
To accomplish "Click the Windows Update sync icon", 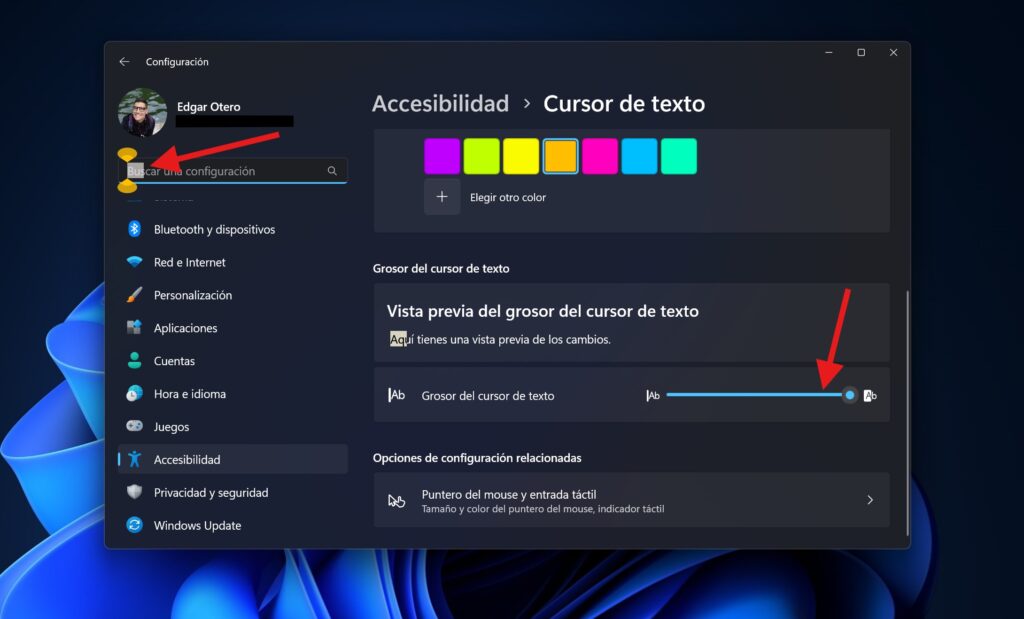I will [x=135, y=525].
